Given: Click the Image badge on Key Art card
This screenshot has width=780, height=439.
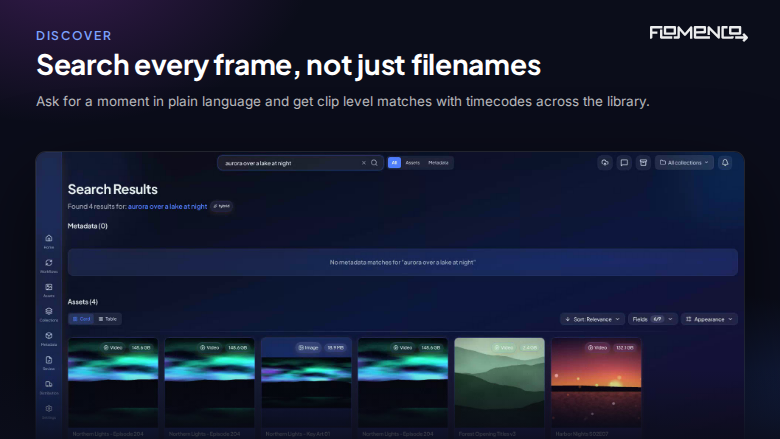Looking at the screenshot, I should pyautogui.click(x=308, y=348).
